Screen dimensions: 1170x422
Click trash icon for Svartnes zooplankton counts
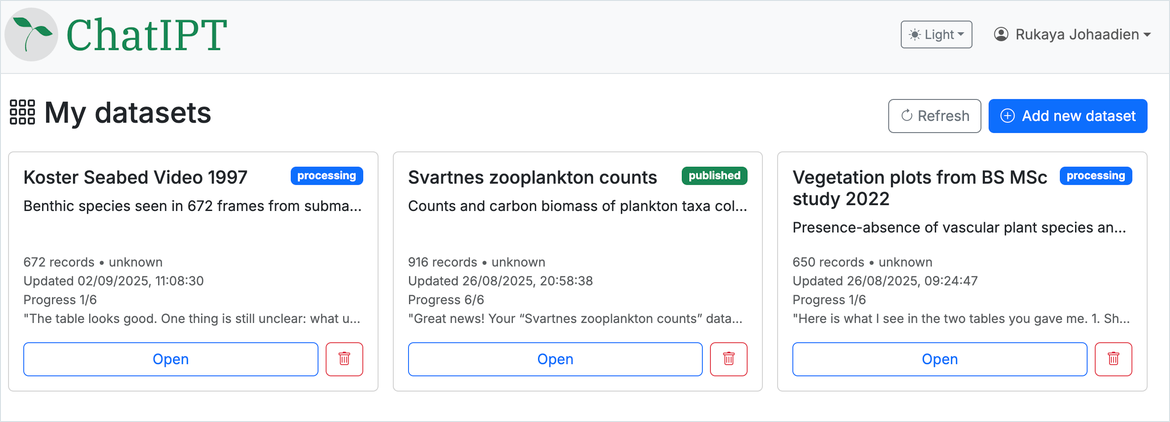click(728, 359)
